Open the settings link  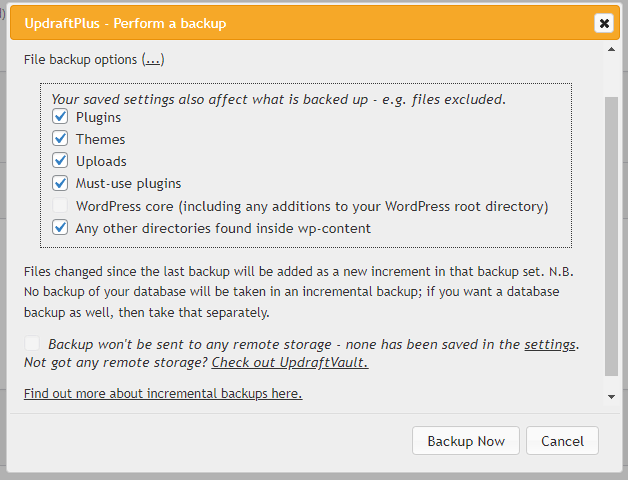(550, 344)
